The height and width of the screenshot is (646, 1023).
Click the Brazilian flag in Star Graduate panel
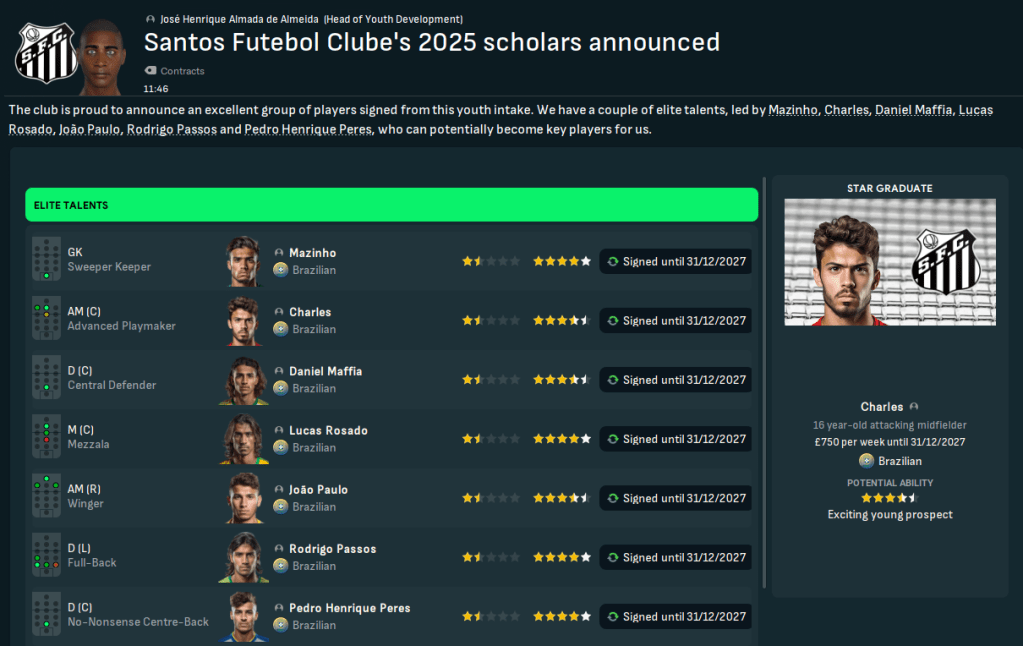click(x=866, y=461)
